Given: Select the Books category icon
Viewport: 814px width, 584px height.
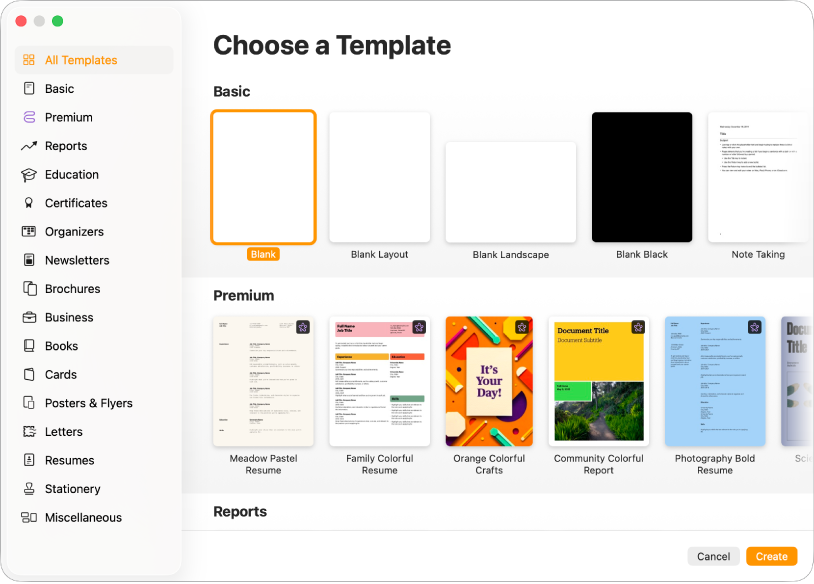Looking at the screenshot, I should click(x=31, y=345).
